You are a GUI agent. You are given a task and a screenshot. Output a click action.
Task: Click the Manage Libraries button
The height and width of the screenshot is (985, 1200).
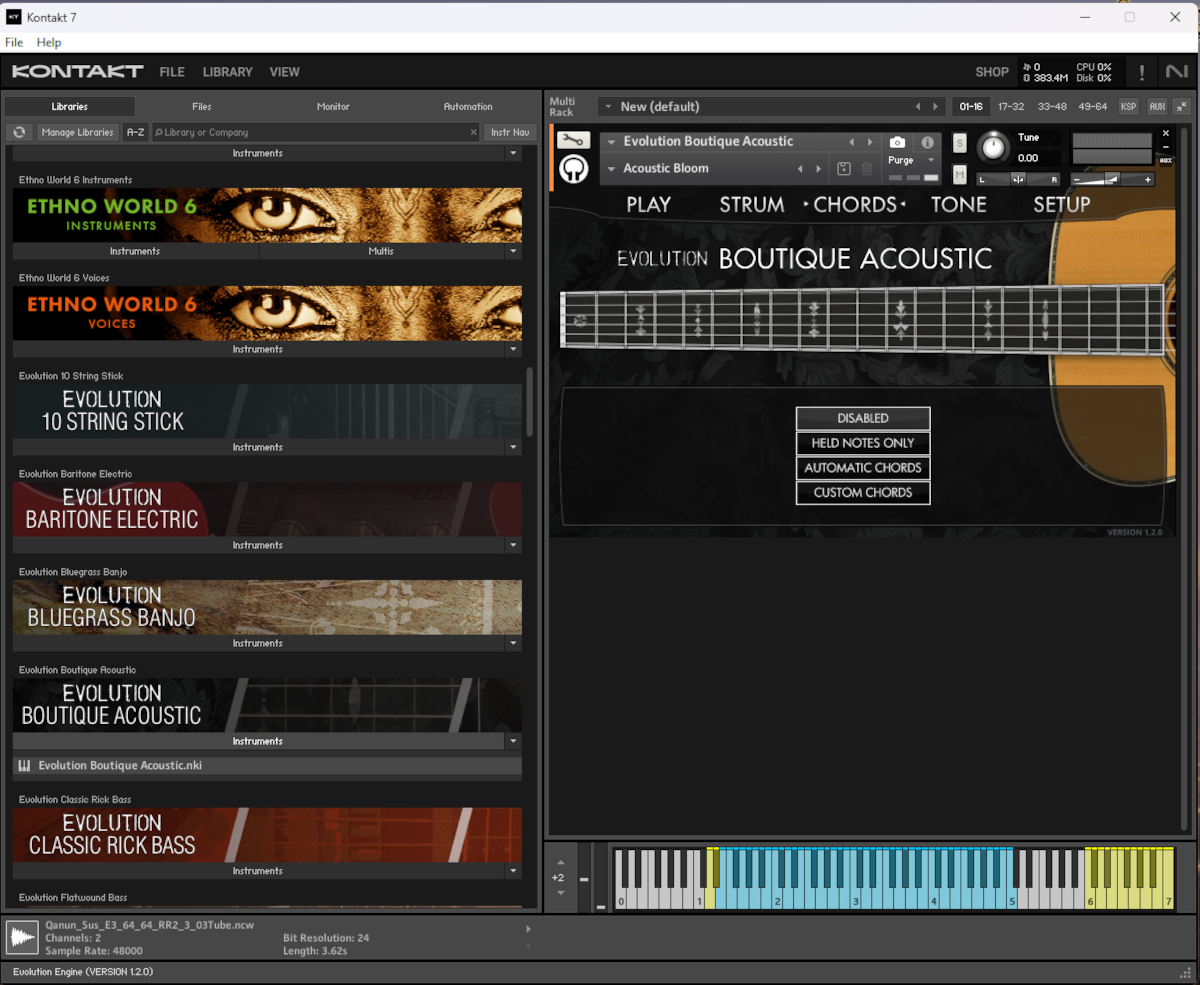pos(77,132)
